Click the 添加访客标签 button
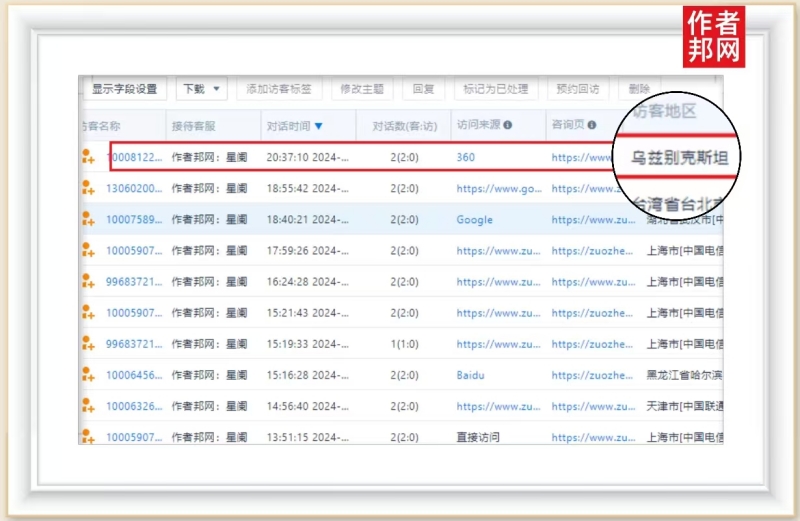Screen dimensions: 800x521 279,89
